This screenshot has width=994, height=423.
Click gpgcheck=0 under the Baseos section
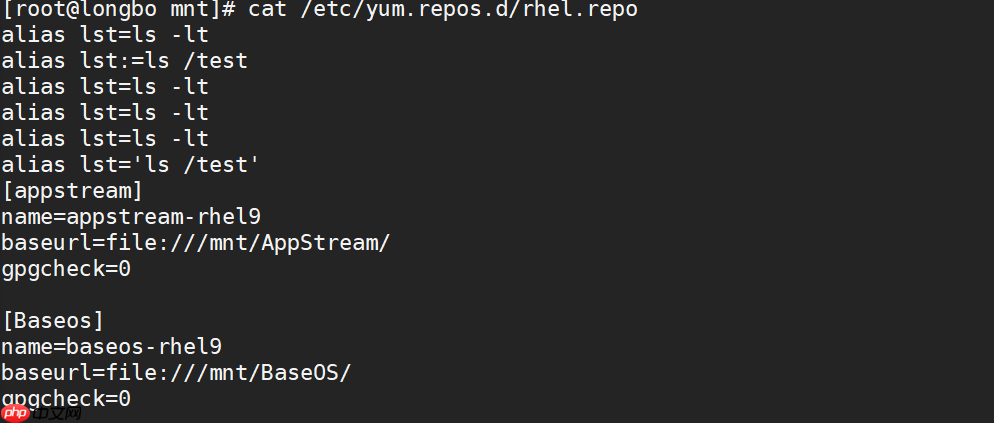point(66,399)
